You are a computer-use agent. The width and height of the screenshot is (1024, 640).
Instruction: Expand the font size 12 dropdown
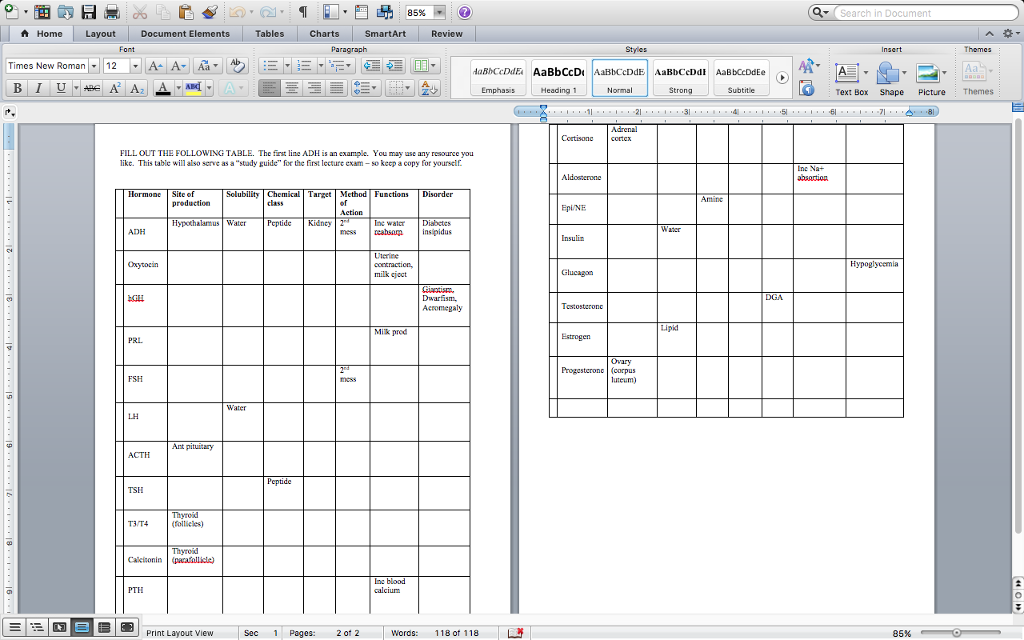tap(137, 66)
